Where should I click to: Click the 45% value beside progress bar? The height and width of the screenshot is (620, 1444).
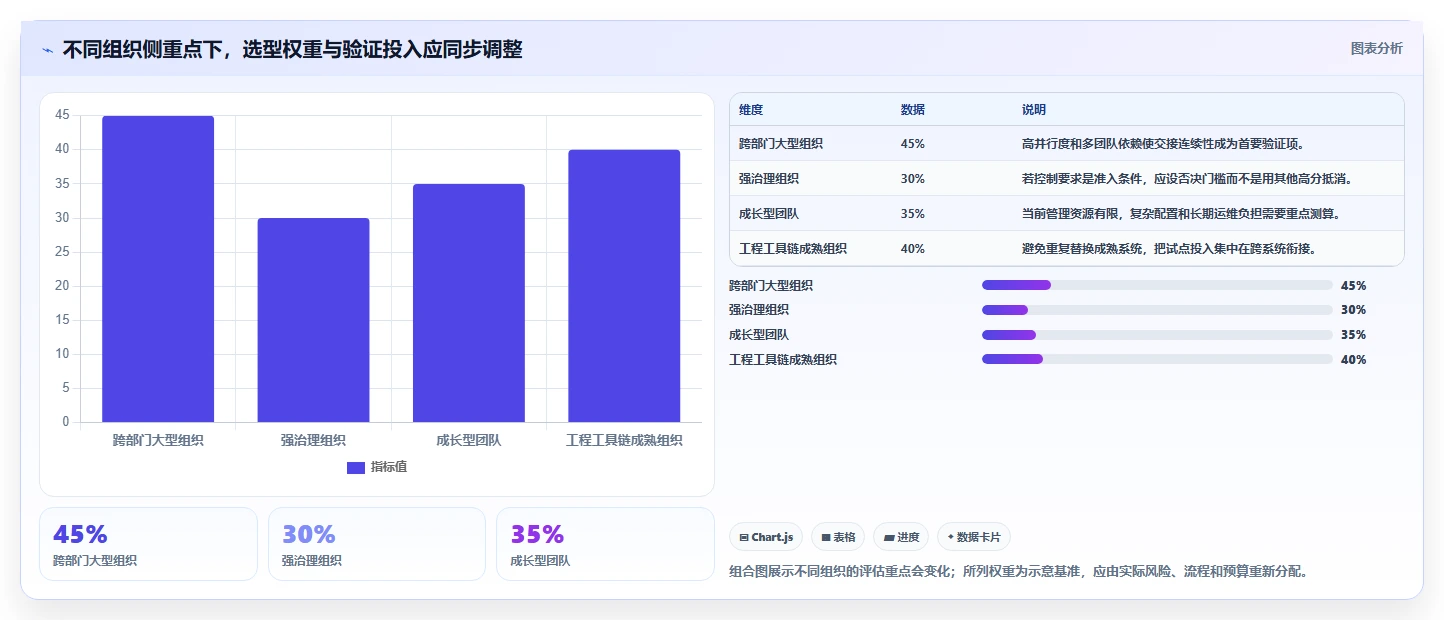tap(1353, 285)
